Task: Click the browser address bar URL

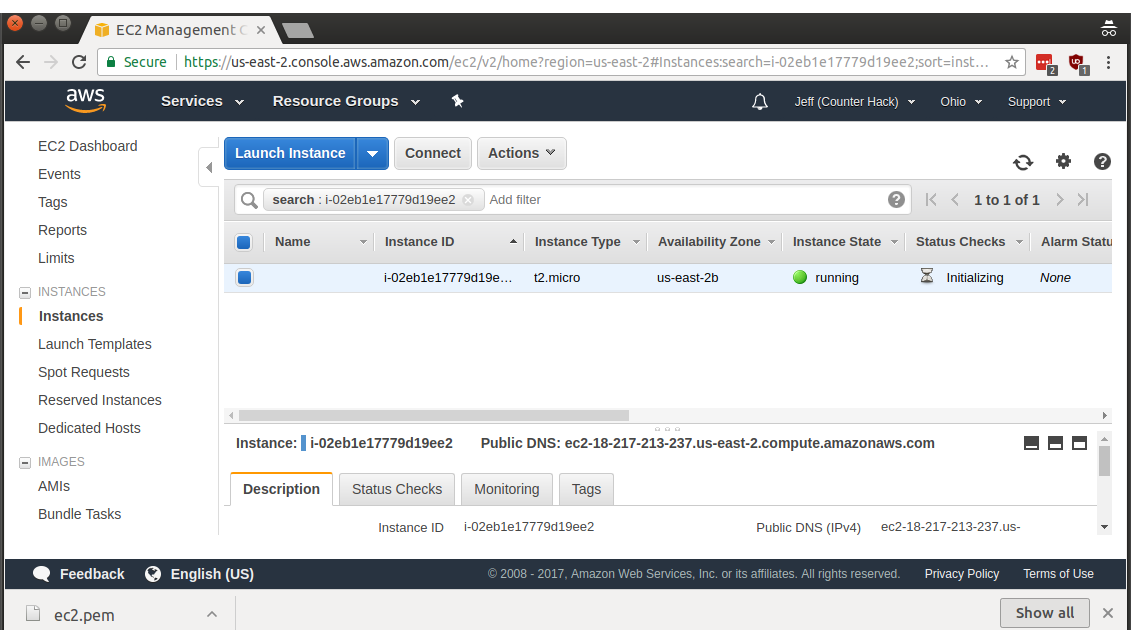Action: 586,62
